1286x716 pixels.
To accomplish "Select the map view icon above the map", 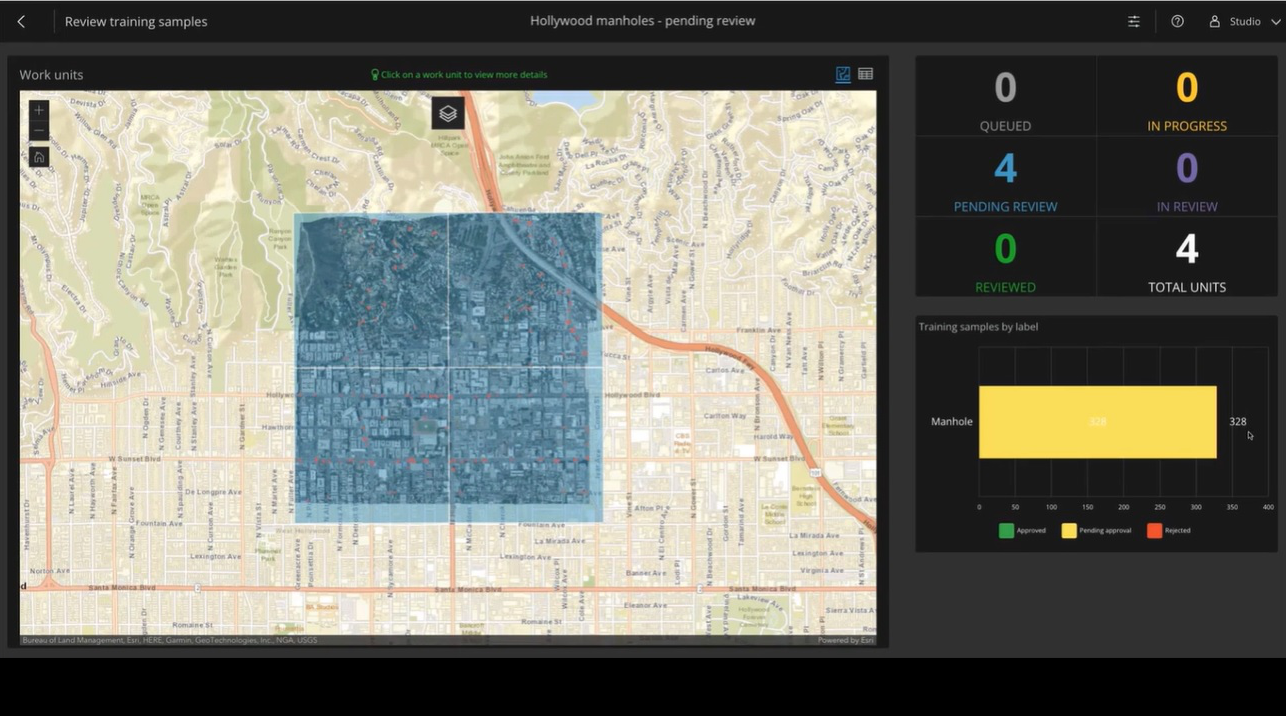I will [843, 73].
